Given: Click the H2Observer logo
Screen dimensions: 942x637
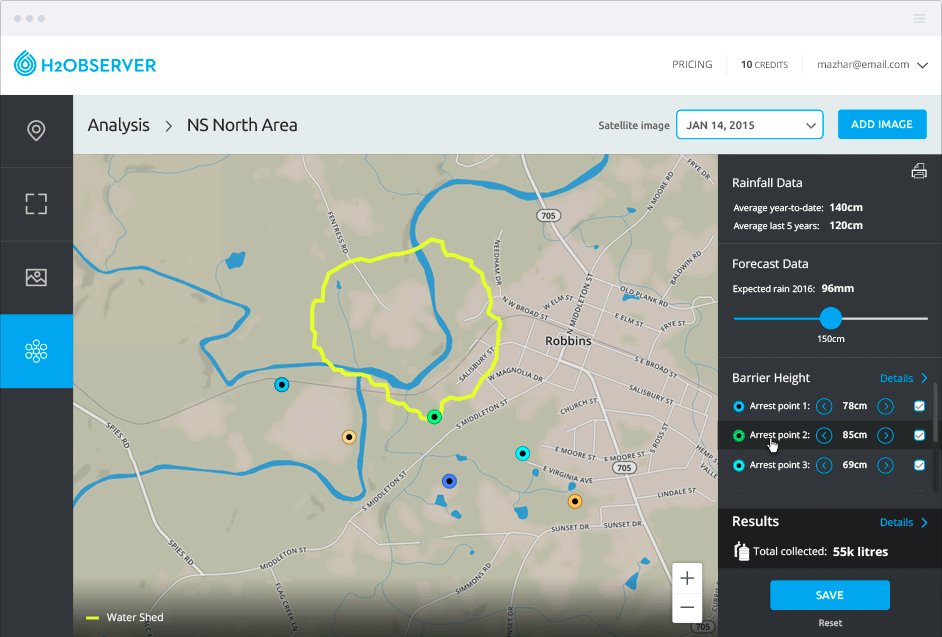Looking at the screenshot, I should coord(85,65).
